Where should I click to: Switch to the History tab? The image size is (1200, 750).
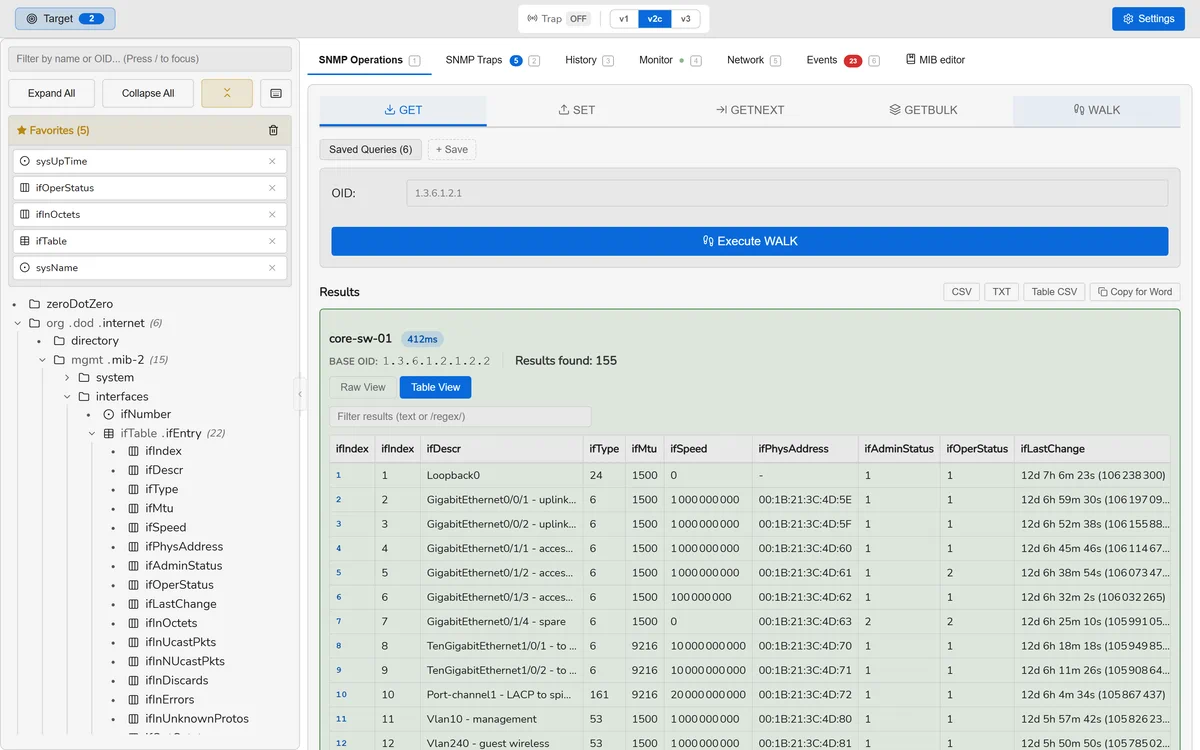coord(589,60)
